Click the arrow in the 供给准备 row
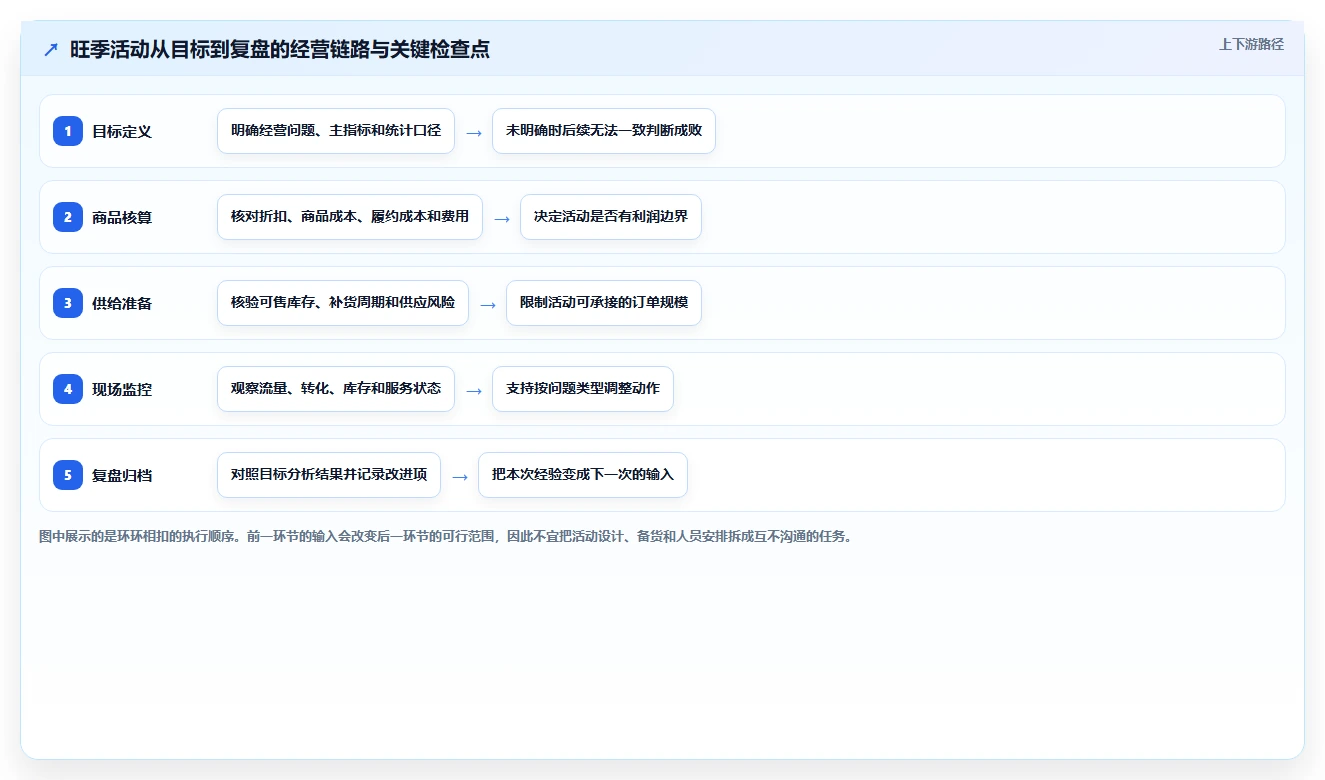Viewport: 1325px width, 780px height. click(x=488, y=304)
